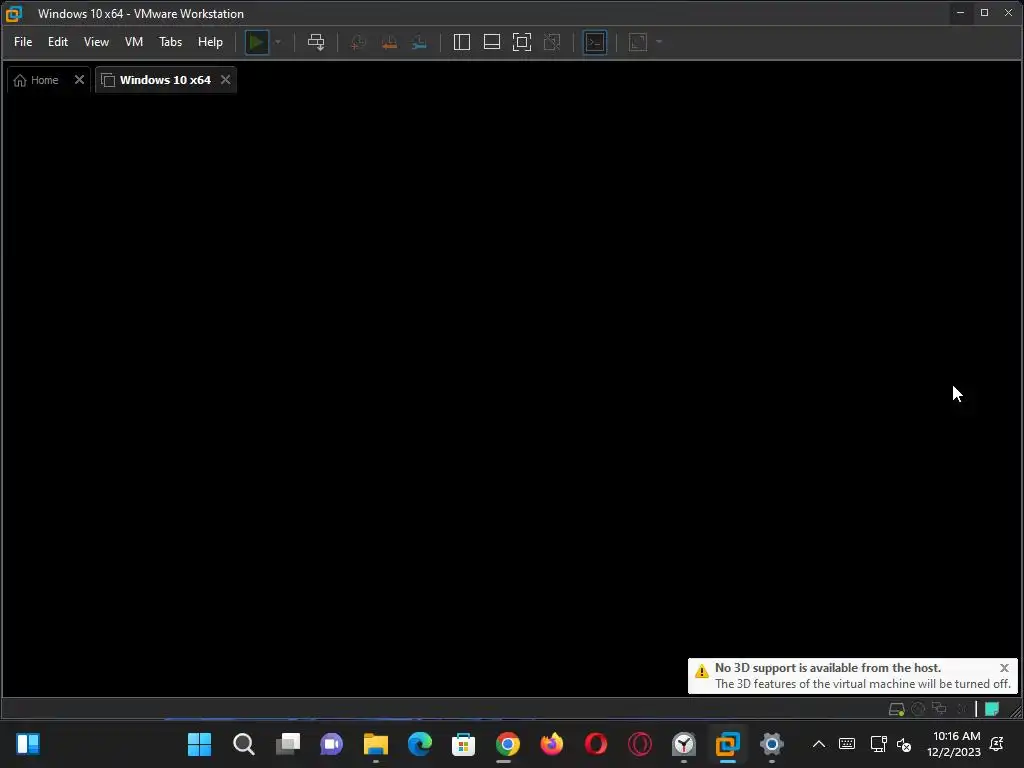This screenshot has height=768, width=1024.
Task: Toggle the thumbnail bar view icon
Action: [x=492, y=42]
